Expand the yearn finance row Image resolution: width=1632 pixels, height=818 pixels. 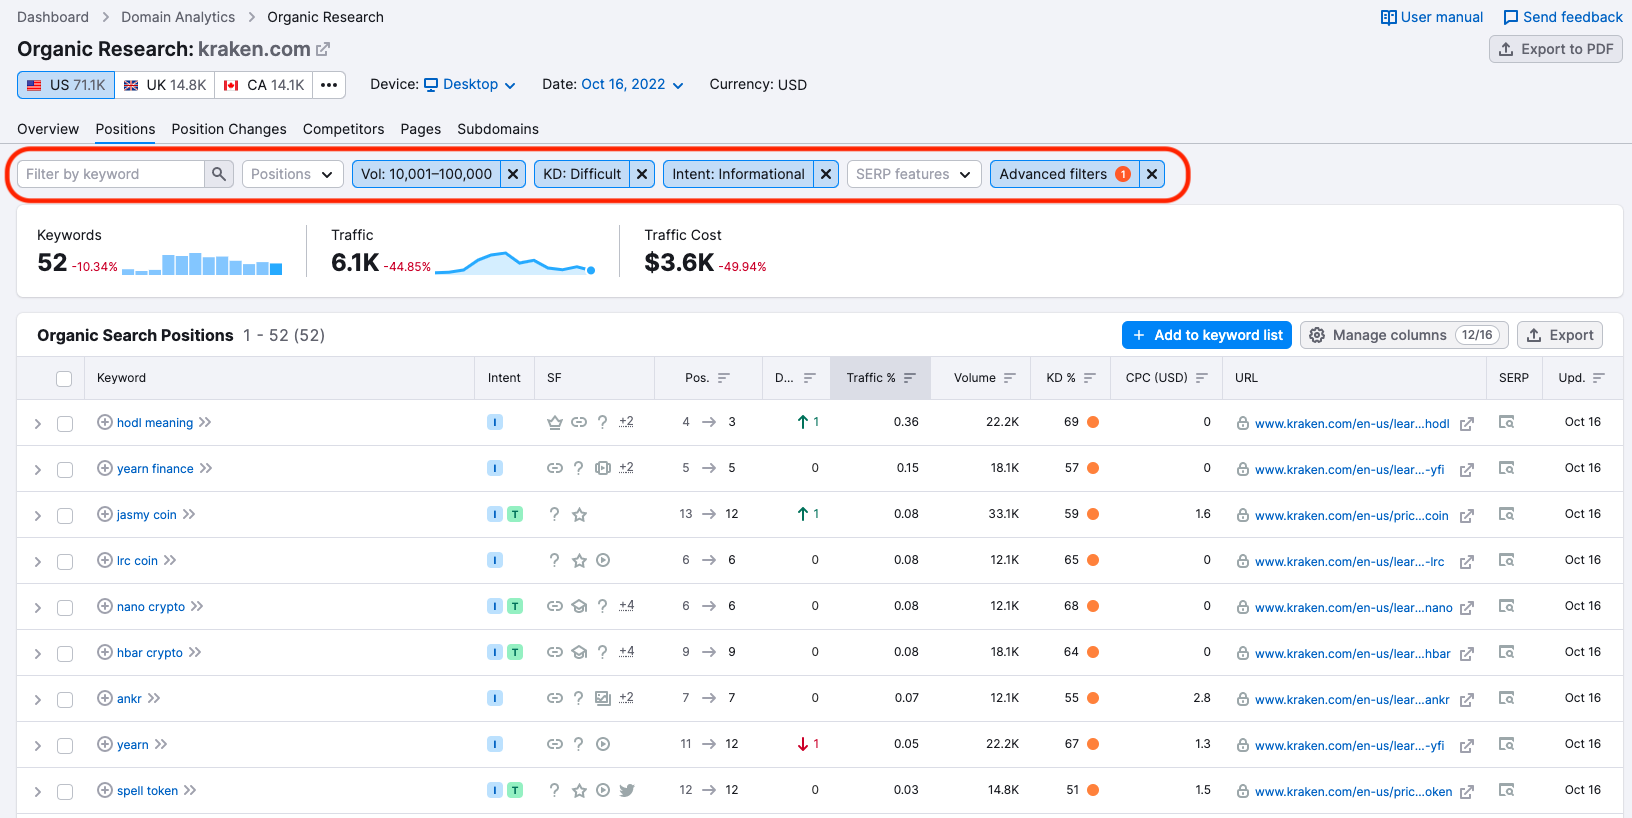click(x=37, y=470)
